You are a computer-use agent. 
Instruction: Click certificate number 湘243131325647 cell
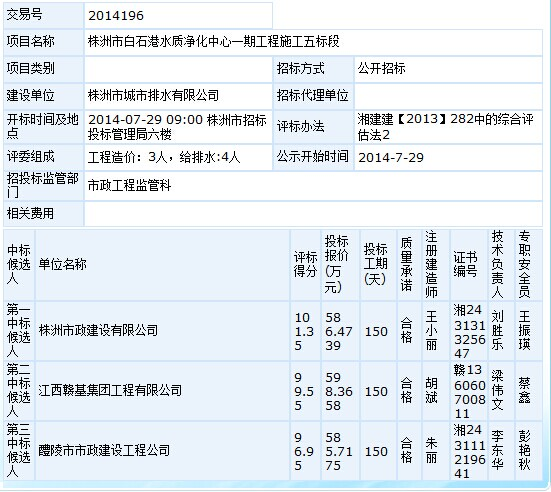coord(469,331)
